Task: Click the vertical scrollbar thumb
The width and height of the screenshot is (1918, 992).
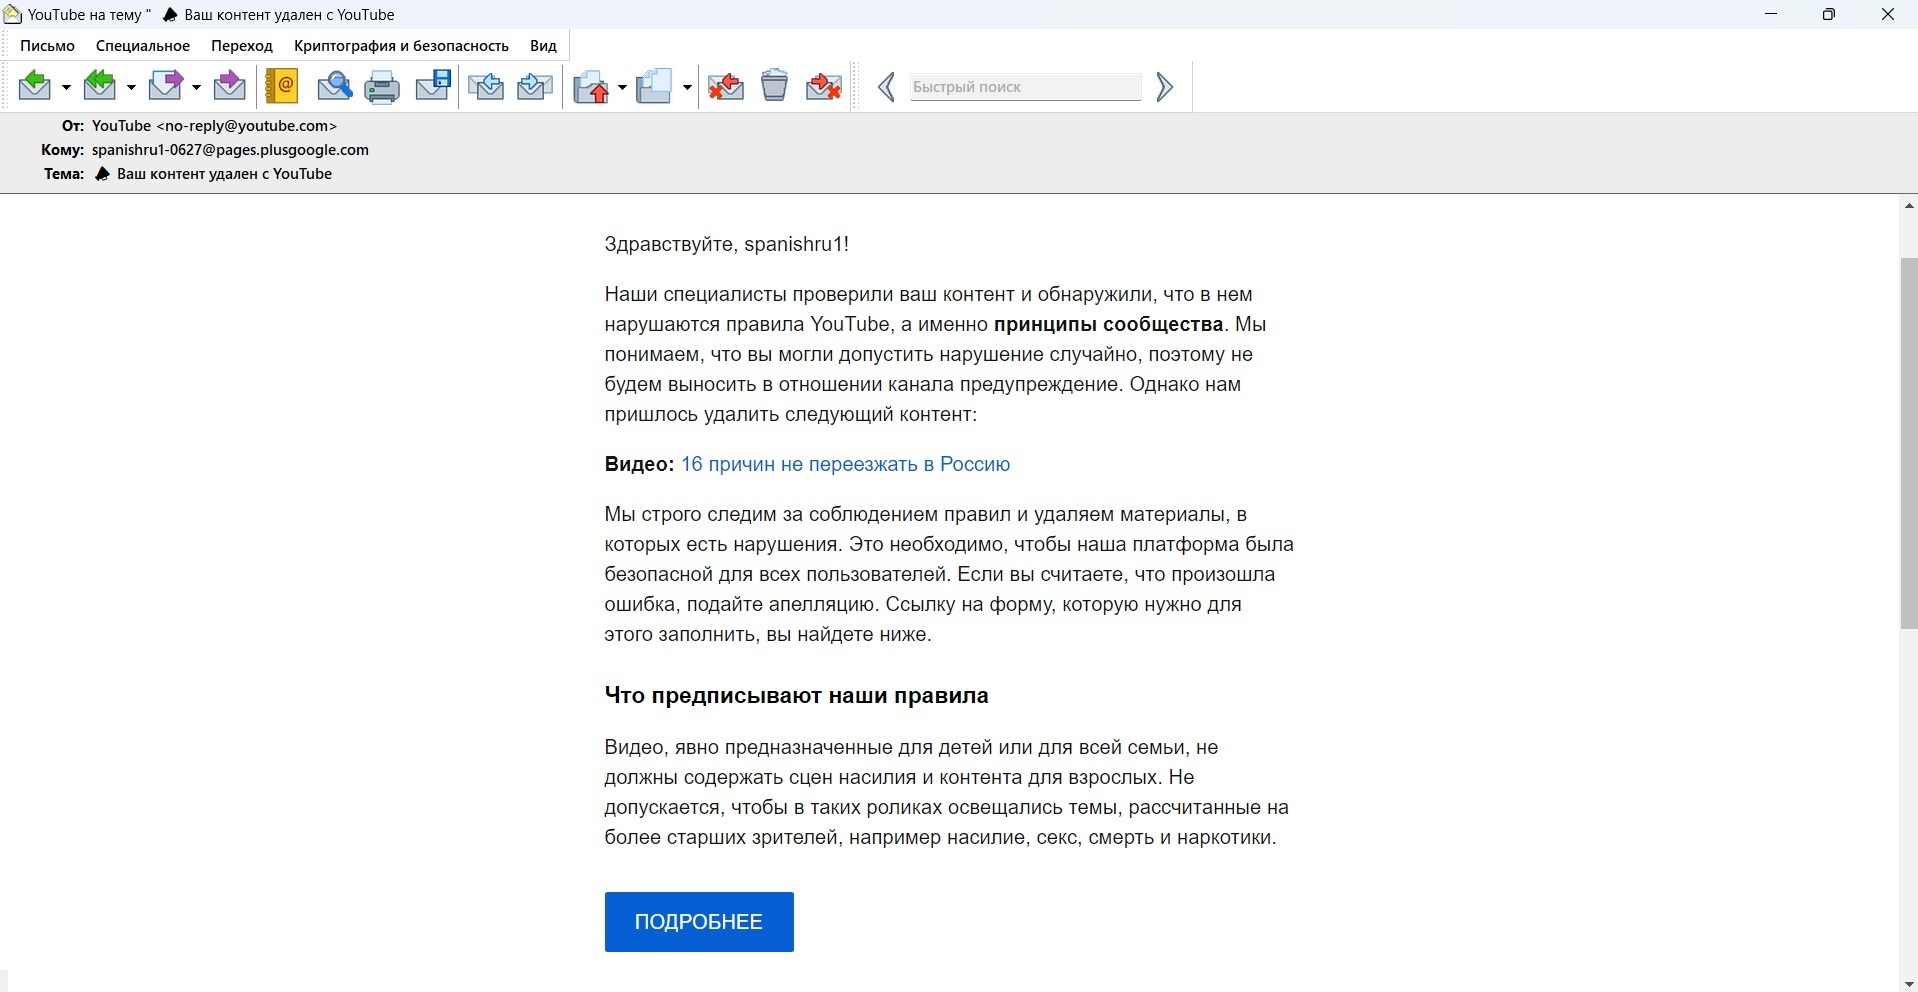Action: pos(1908,443)
